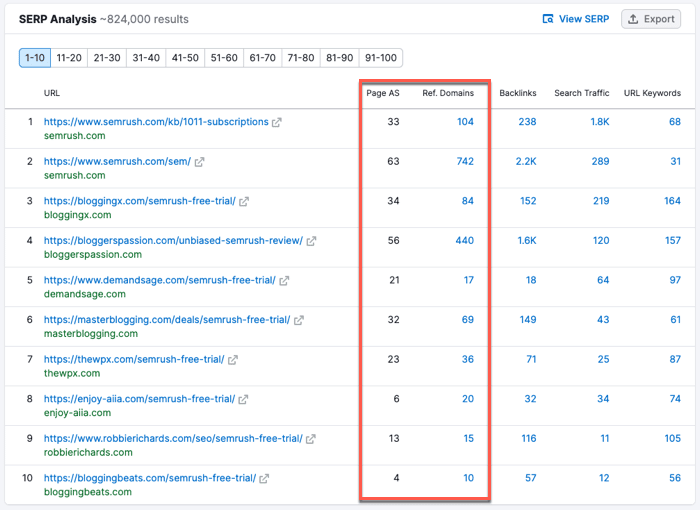Open external link icon for thewpx.com URL
This screenshot has width=700, height=510.
(x=233, y=360)
